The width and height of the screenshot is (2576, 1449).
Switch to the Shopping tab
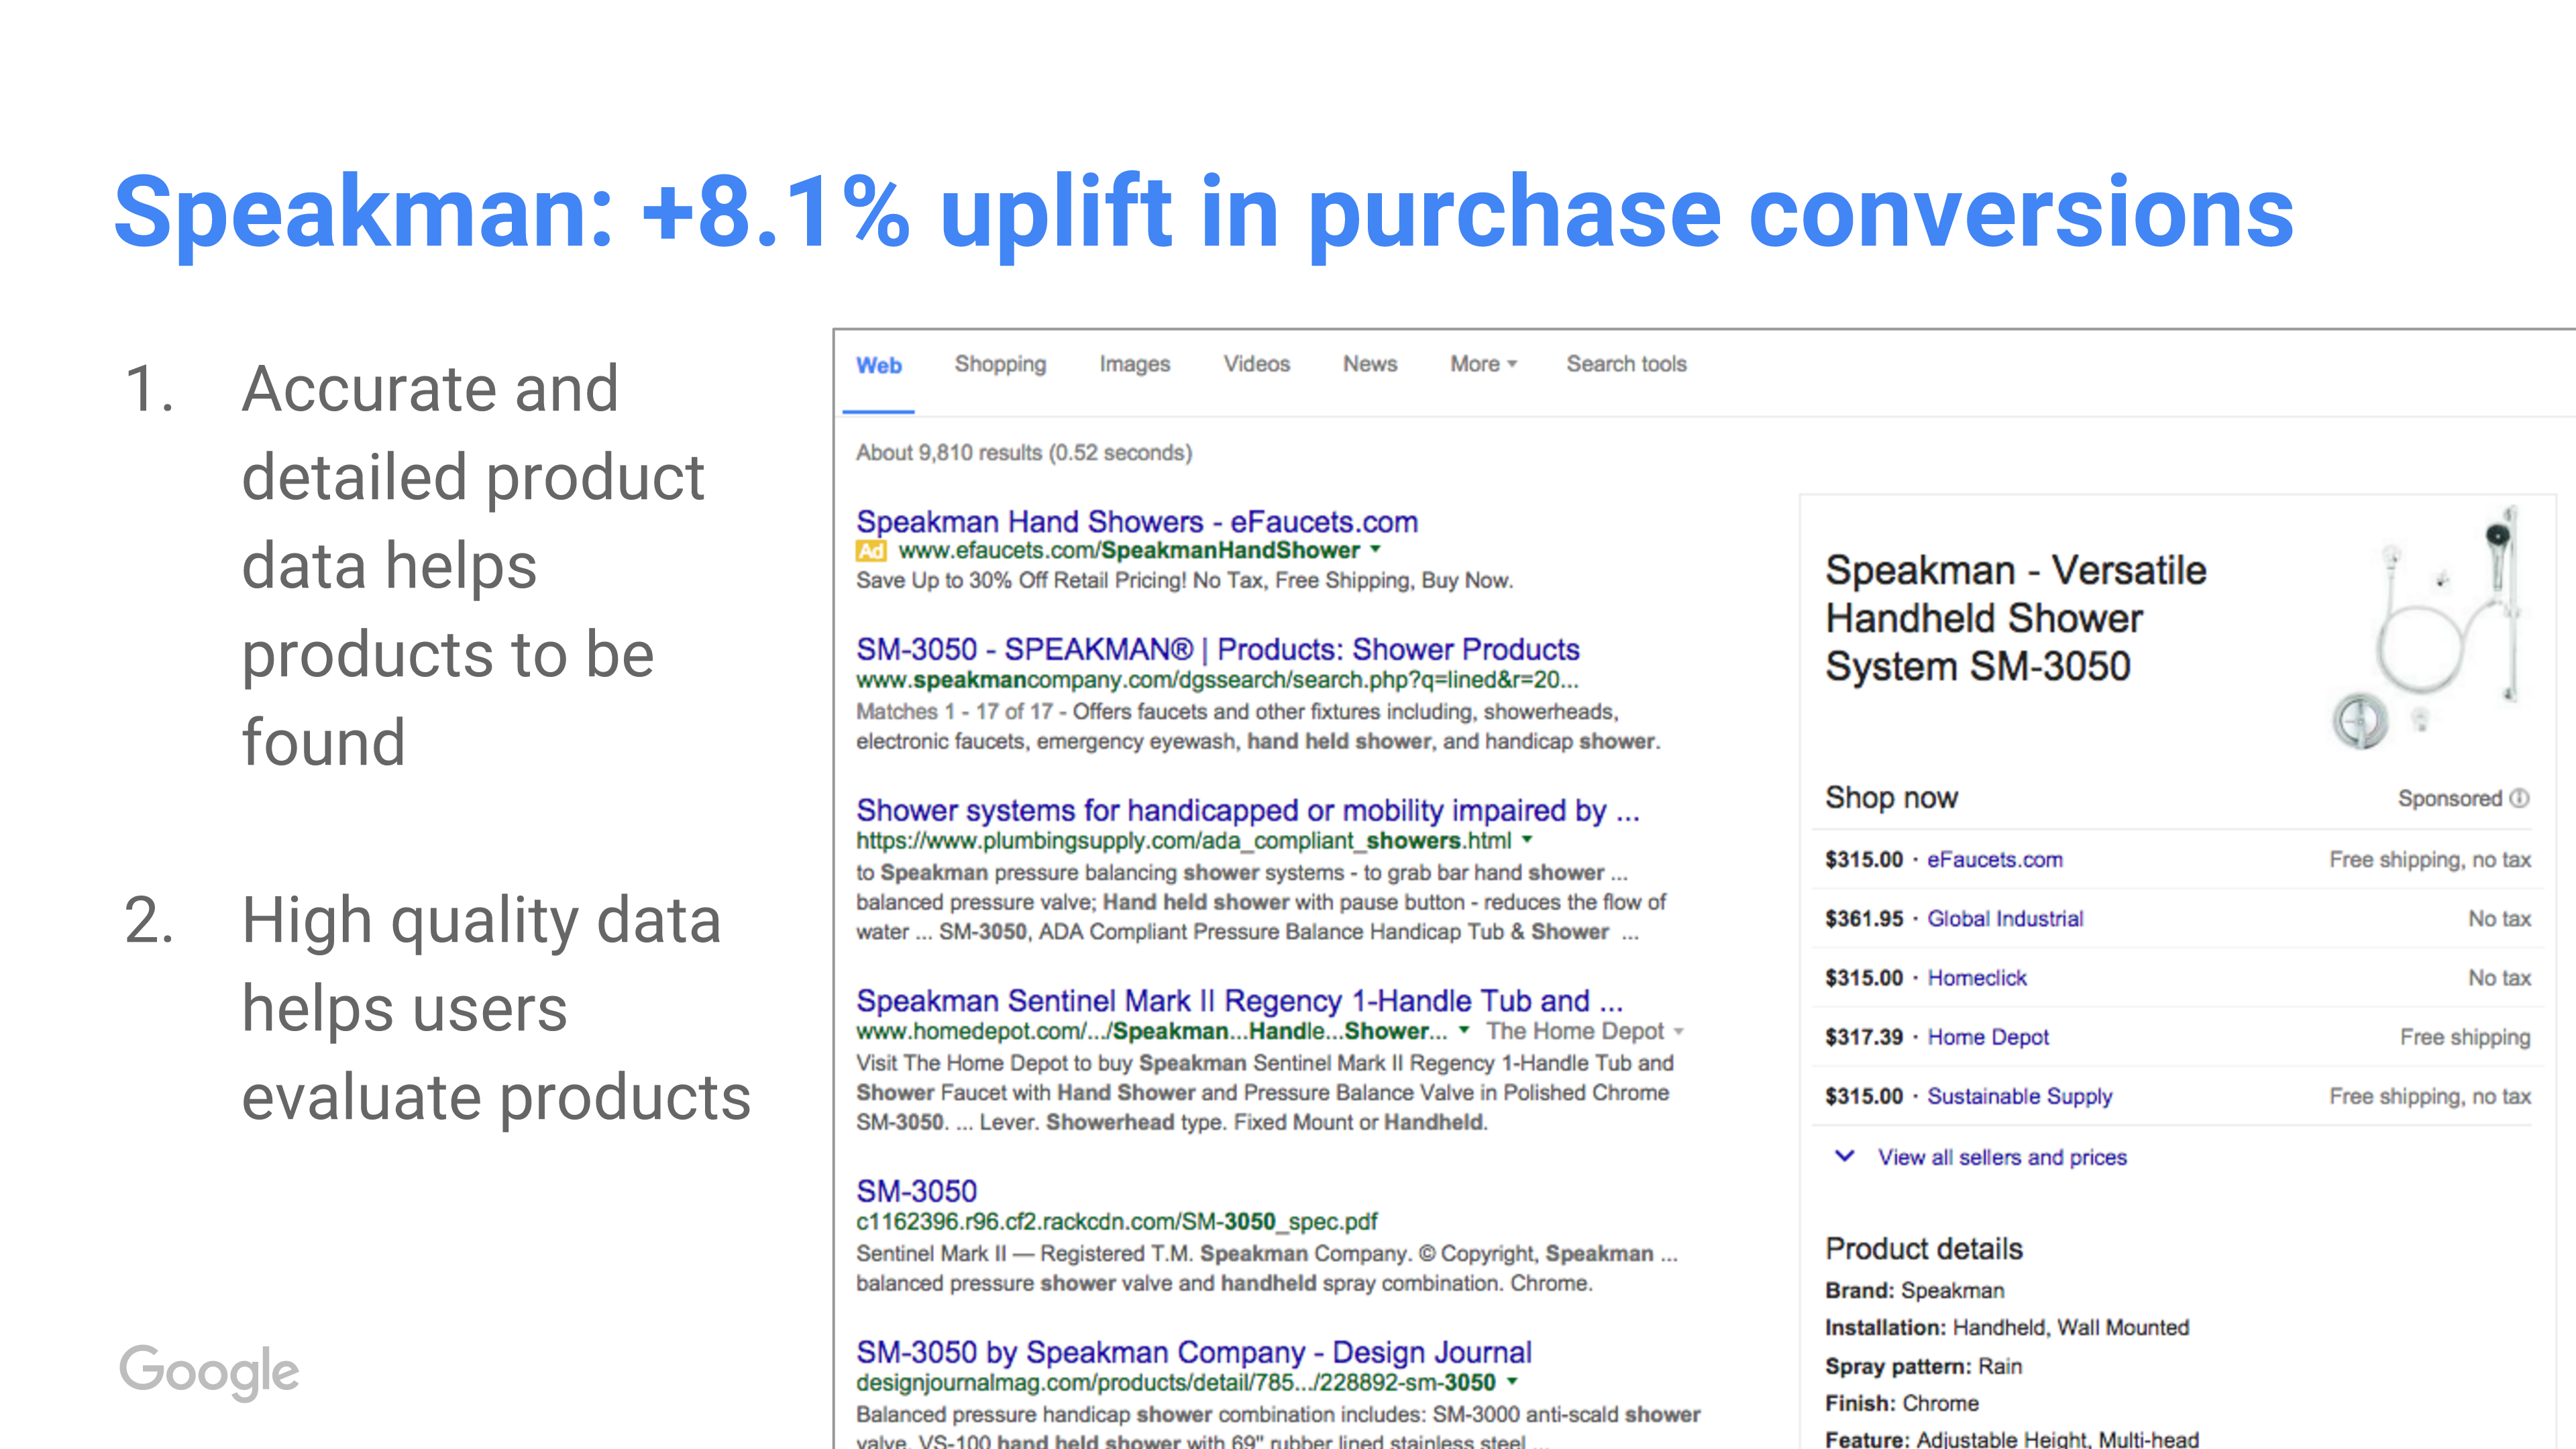pos(1000,364)
